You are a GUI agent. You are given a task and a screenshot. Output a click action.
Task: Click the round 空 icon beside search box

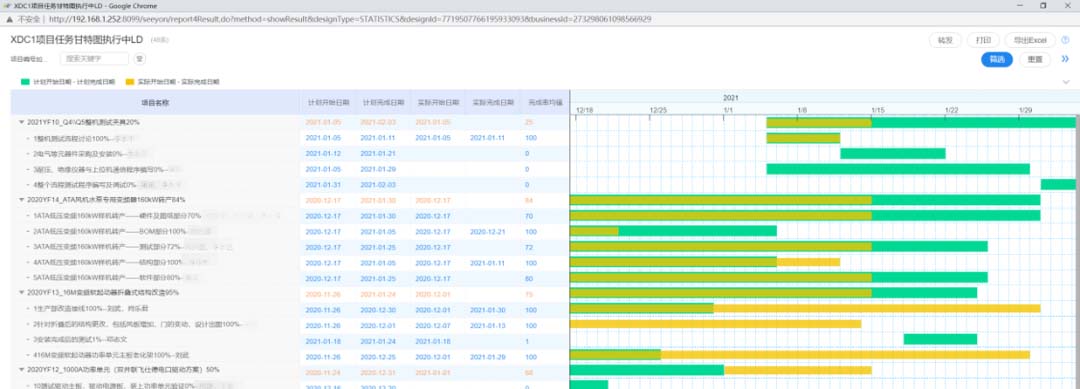tap(140, 59)
